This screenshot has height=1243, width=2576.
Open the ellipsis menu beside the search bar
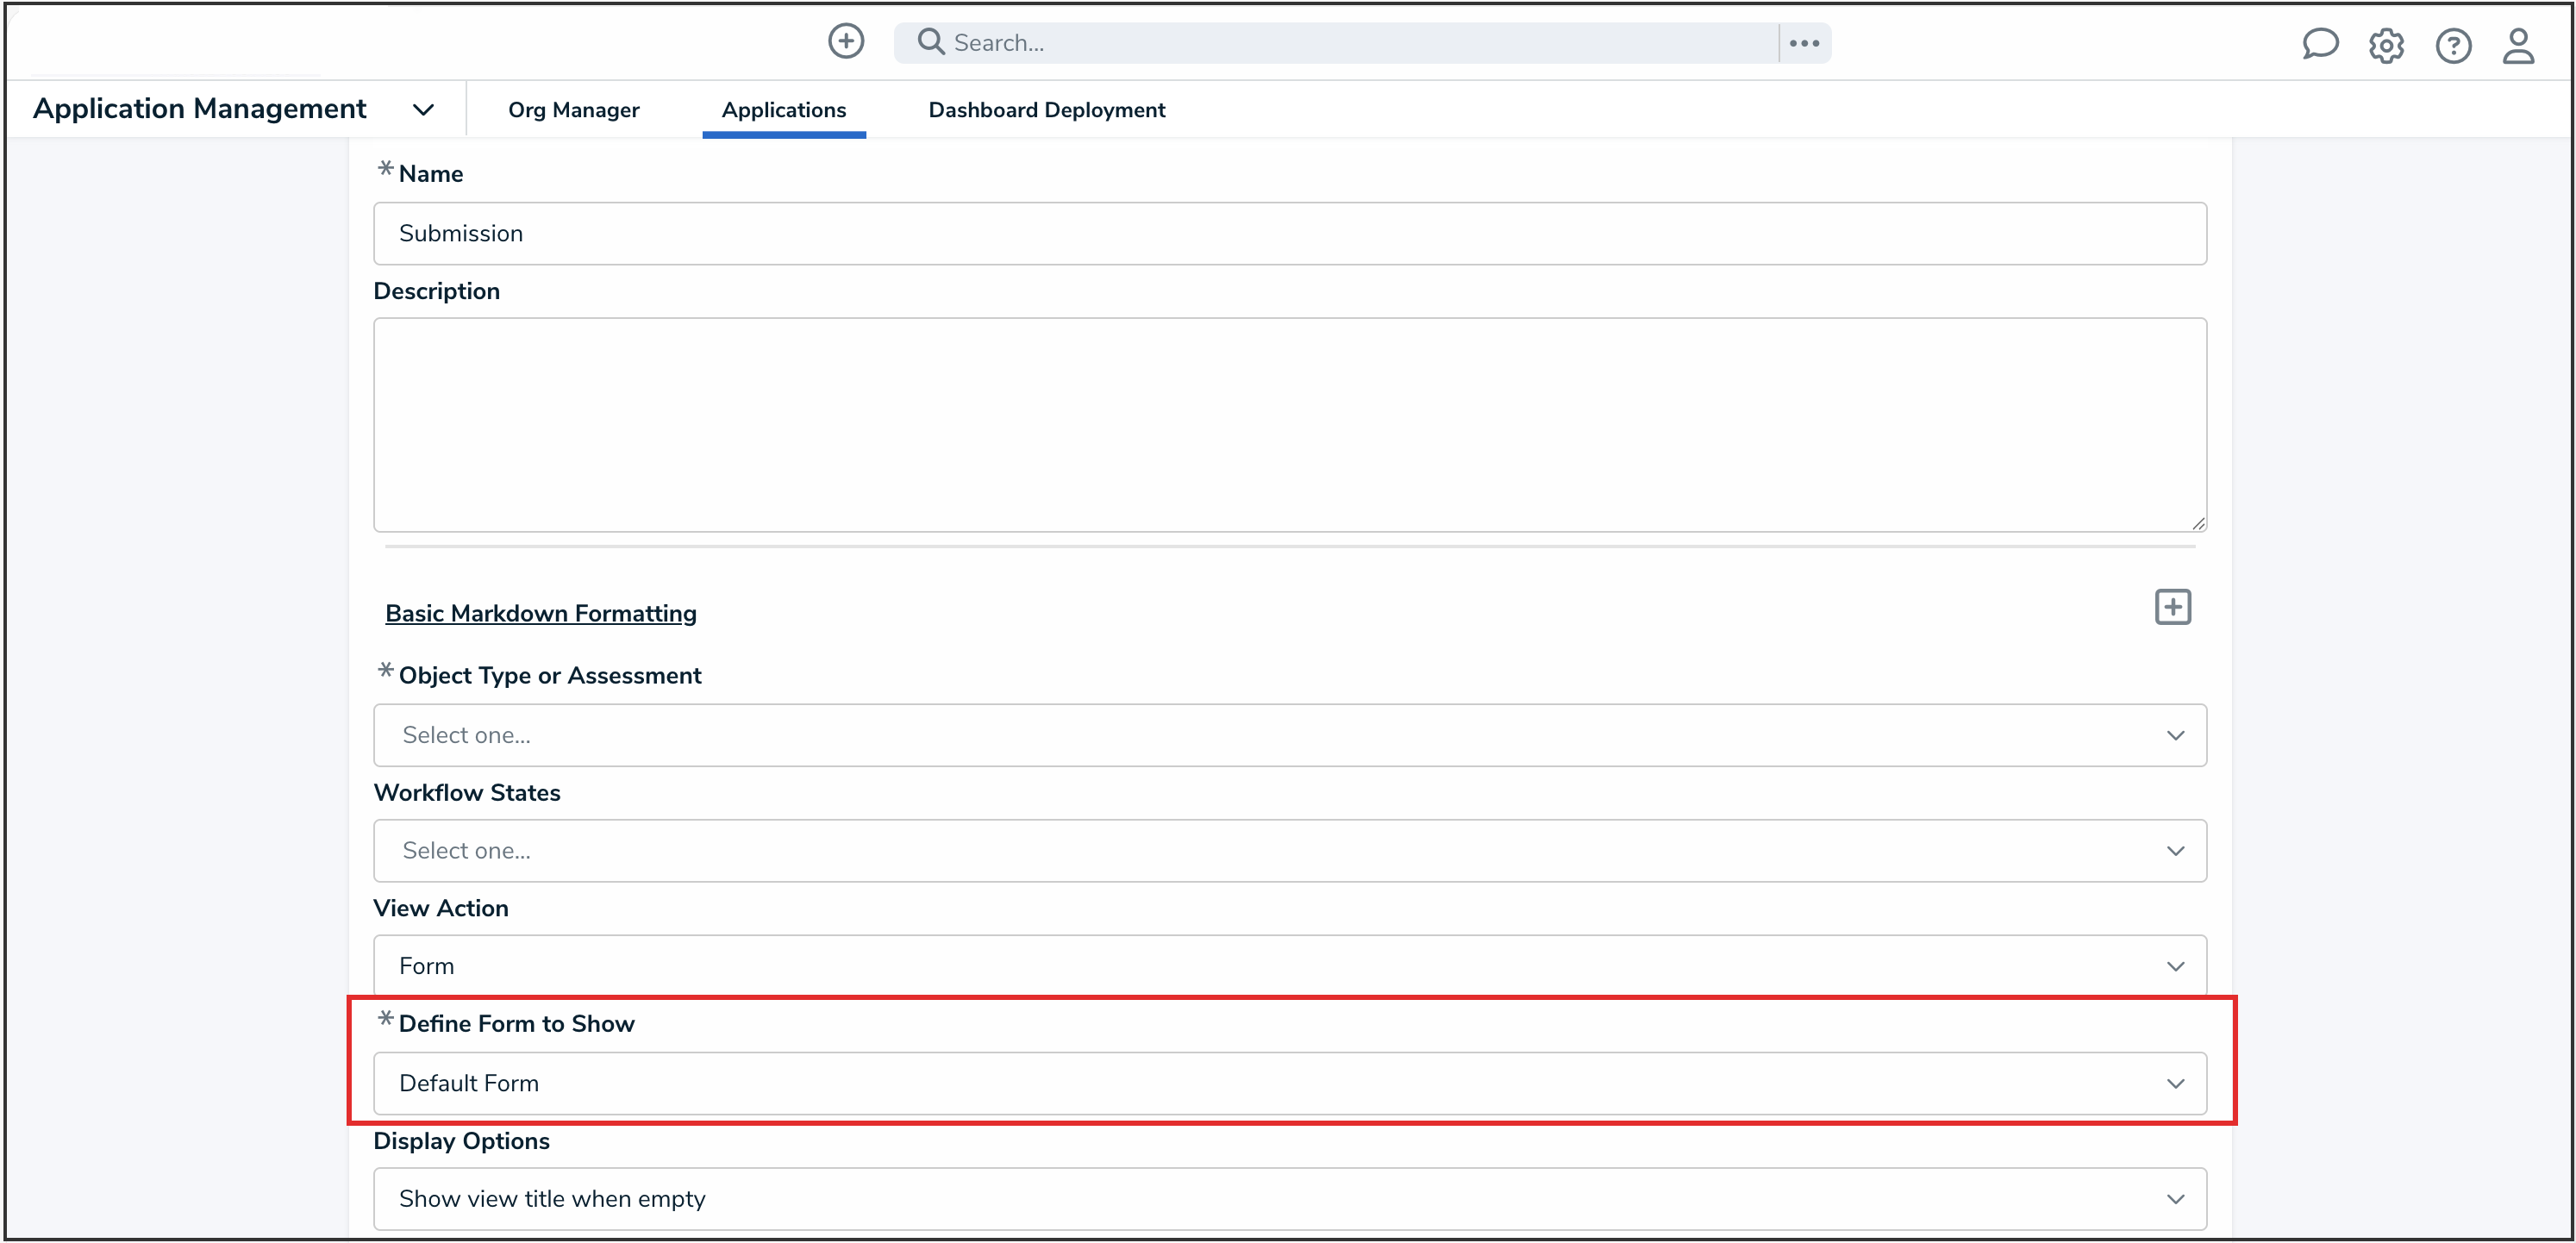pyautogui.click(x=1804, y=42)
